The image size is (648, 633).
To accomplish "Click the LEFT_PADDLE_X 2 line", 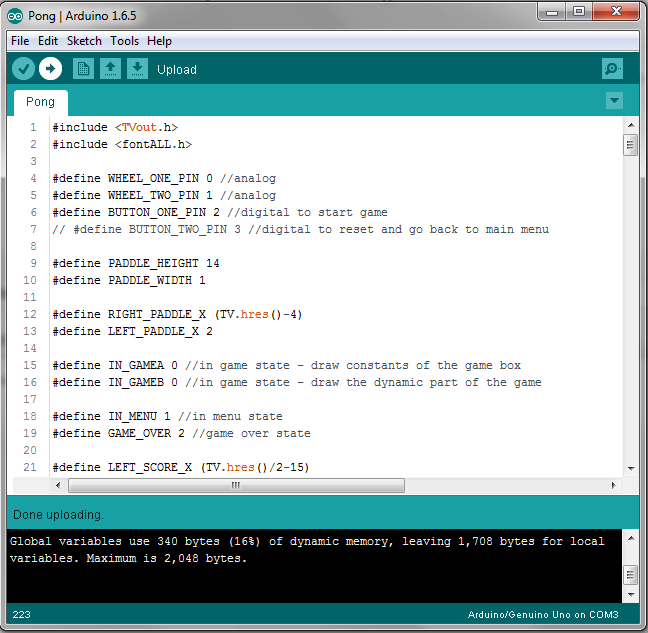I will point(133,331).
